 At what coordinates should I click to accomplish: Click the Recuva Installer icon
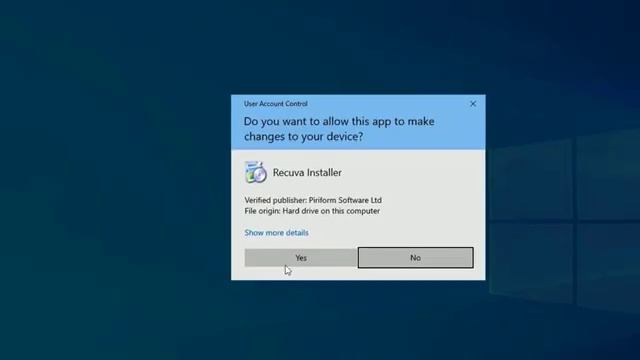coord(256,172)
